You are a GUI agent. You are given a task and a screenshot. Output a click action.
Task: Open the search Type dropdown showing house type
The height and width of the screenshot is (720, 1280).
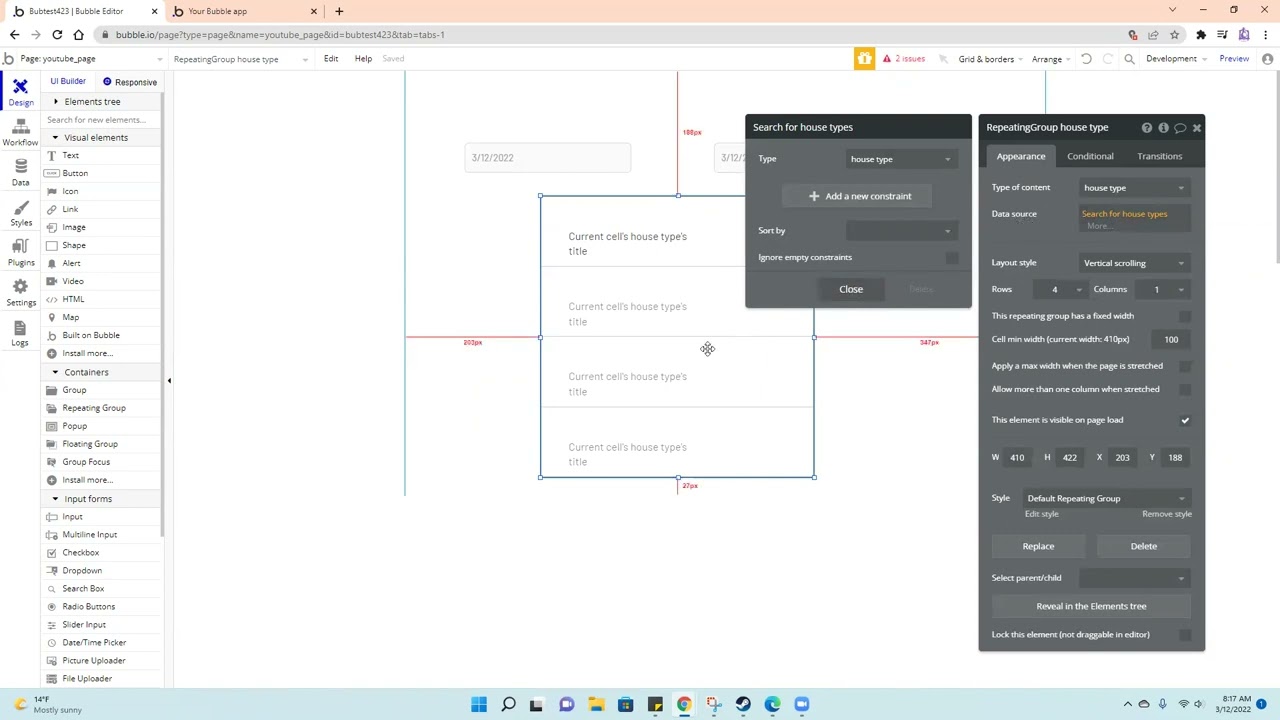tap(900, 159)
